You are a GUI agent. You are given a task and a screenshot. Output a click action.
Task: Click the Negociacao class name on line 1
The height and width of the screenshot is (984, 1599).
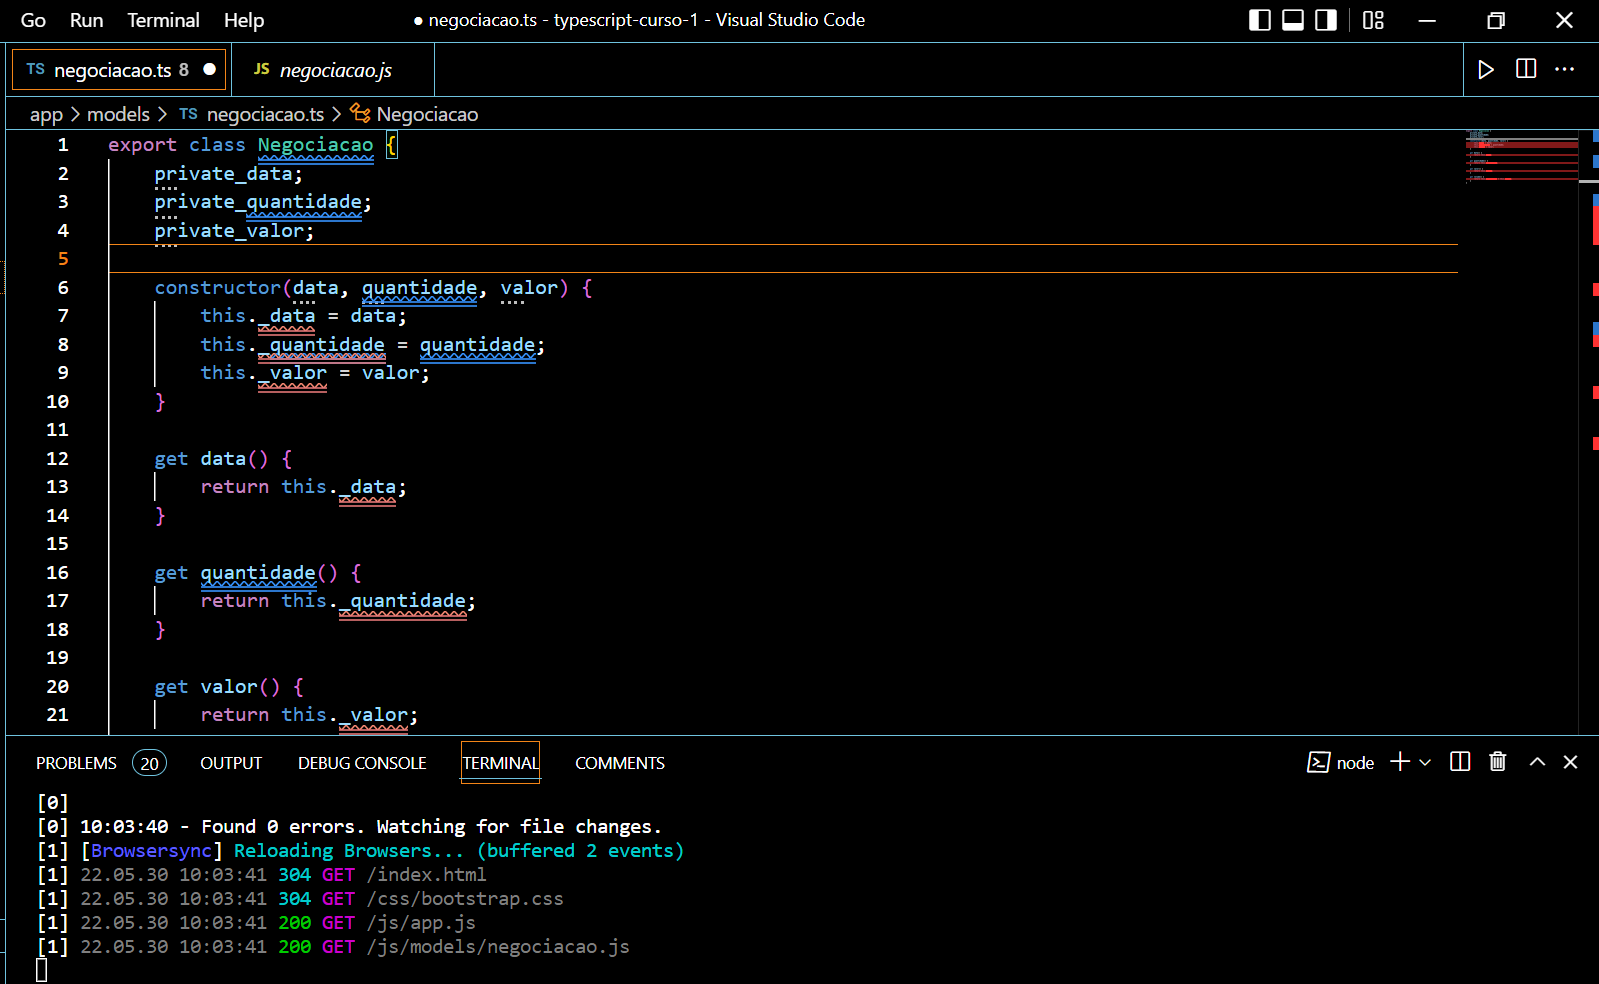tap(315, 145)
